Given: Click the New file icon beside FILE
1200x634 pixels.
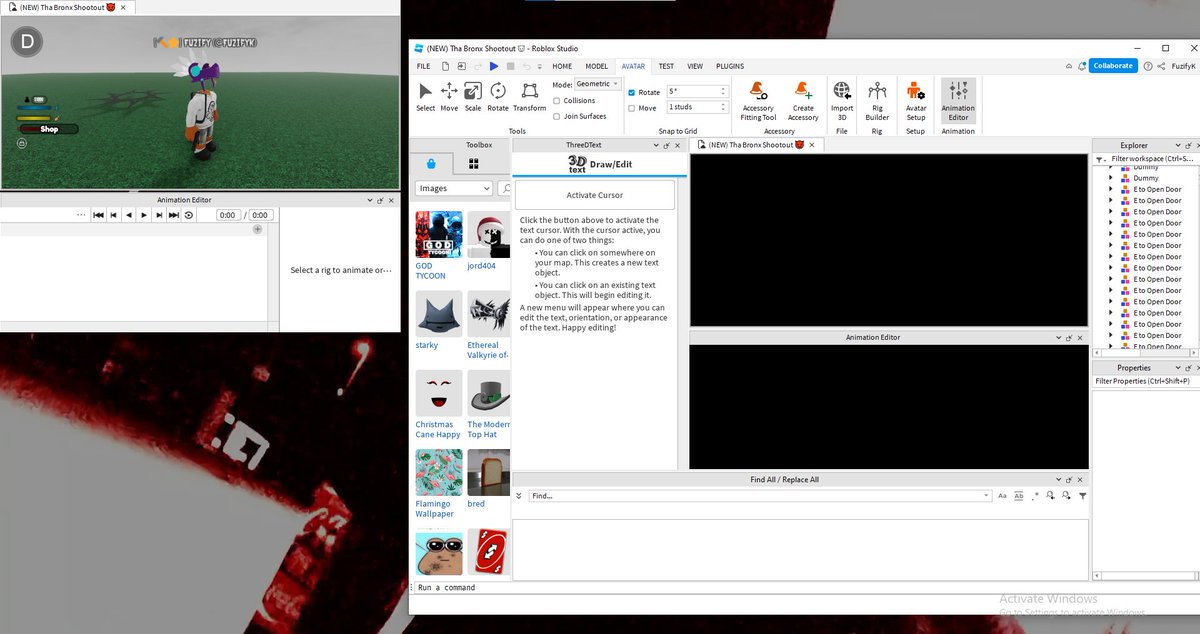Looking at the screenshot, I should (x=445, y=66).
